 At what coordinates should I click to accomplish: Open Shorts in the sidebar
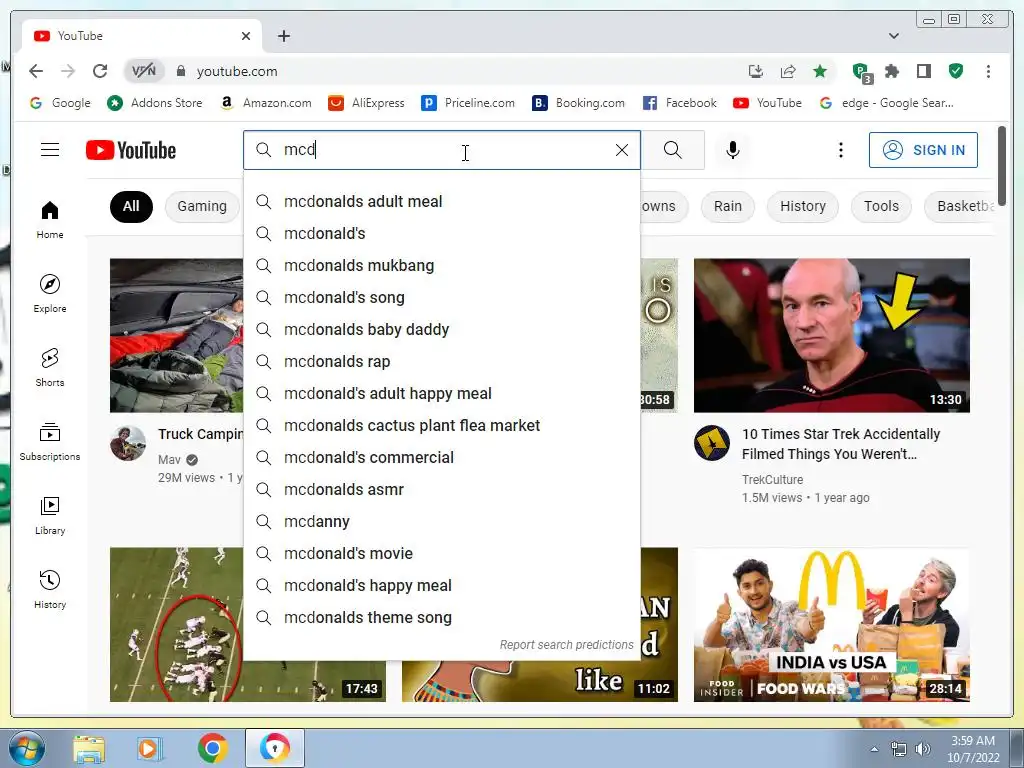[50, 368]
